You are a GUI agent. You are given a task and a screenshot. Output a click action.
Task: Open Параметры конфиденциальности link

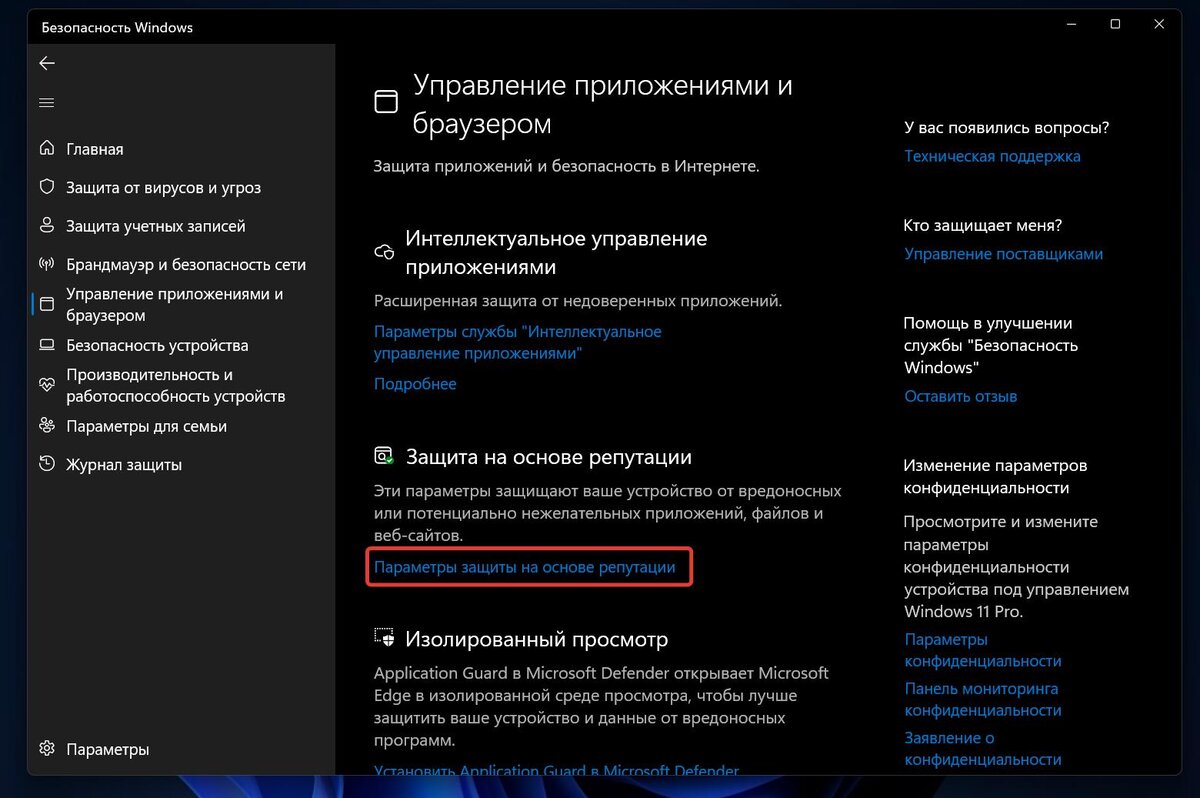pyautogui.click(x=982, y=650)
